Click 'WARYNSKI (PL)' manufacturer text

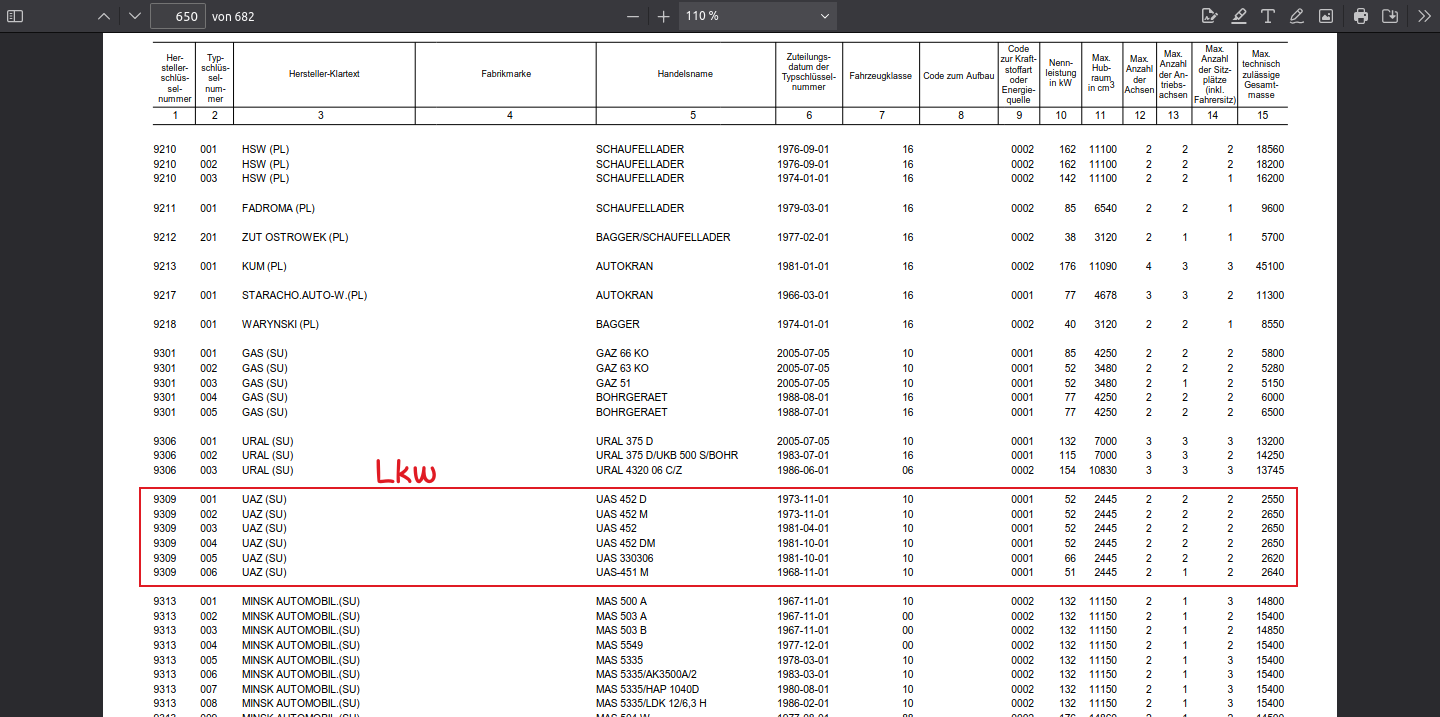pyautogui.click(x=280, y=324)
